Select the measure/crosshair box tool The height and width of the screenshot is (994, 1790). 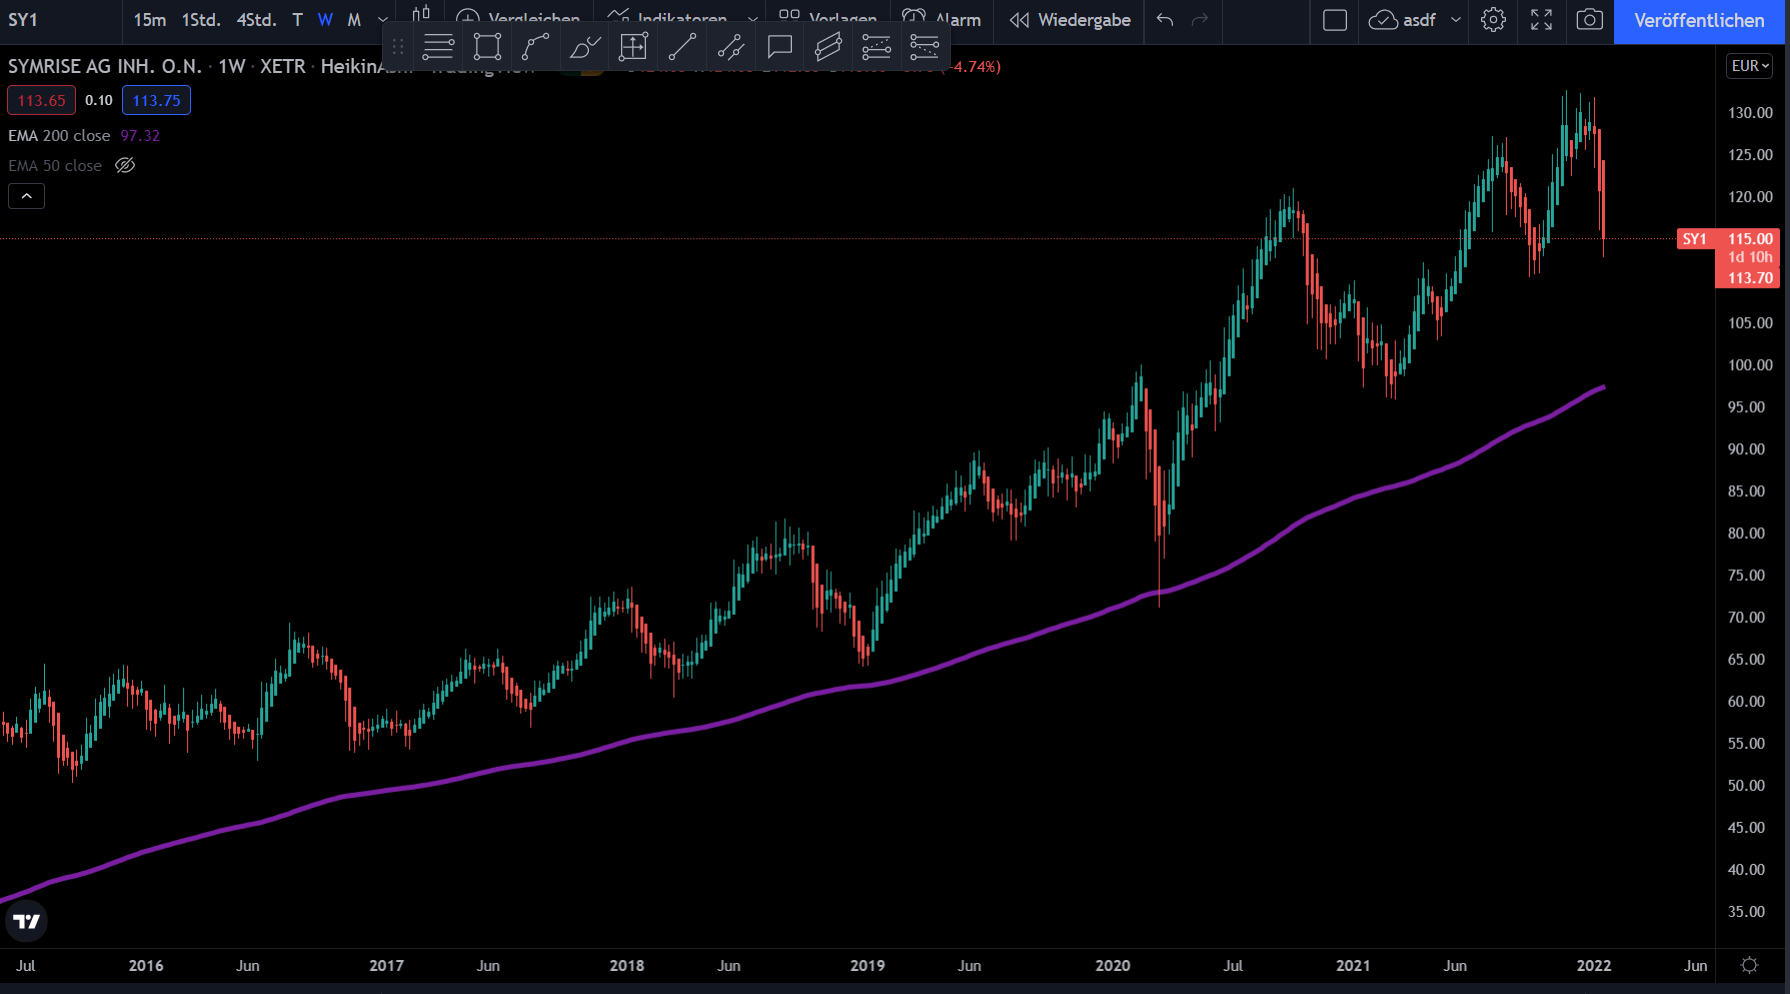coord(634,46)
